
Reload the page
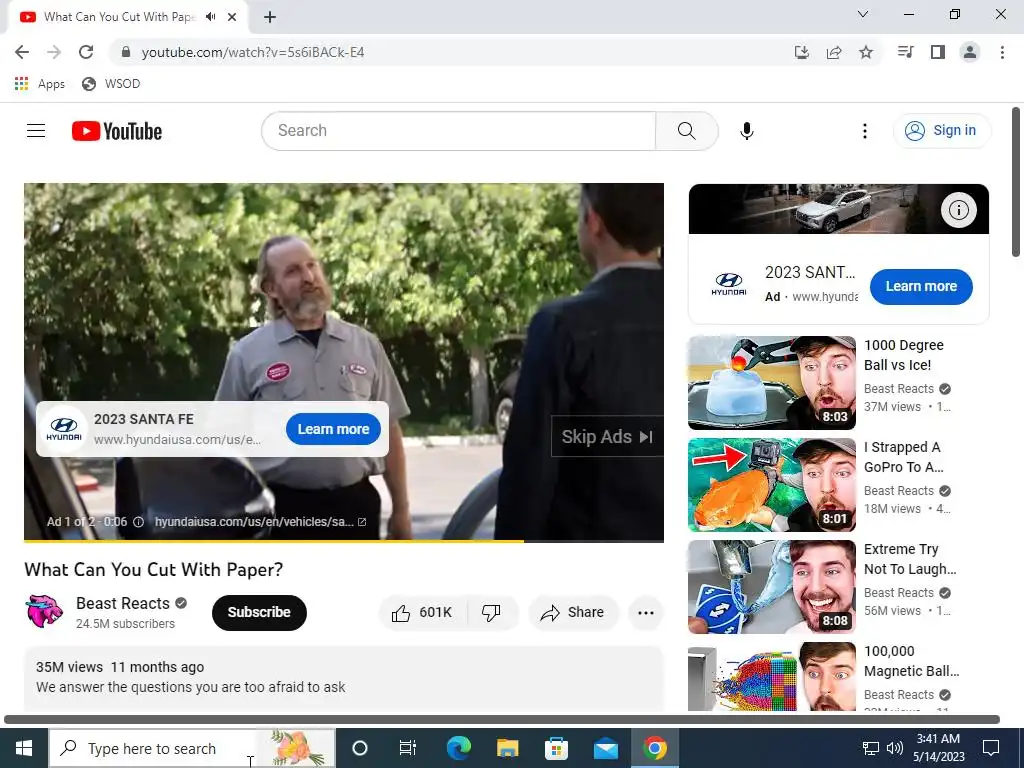tap(86, 52)
